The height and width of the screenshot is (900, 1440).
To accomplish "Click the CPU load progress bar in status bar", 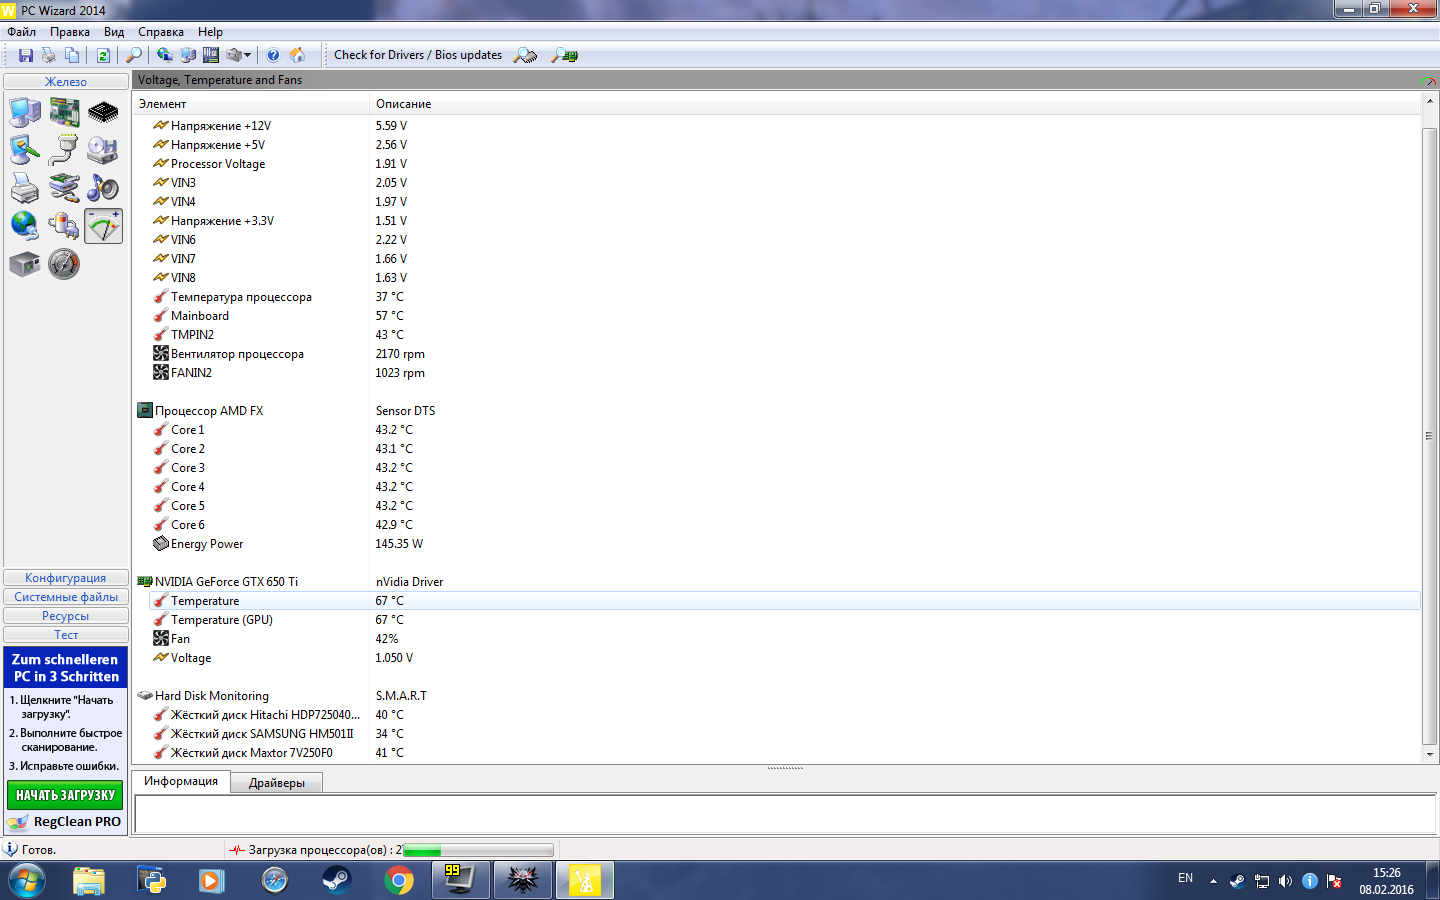I will point(478,850).
